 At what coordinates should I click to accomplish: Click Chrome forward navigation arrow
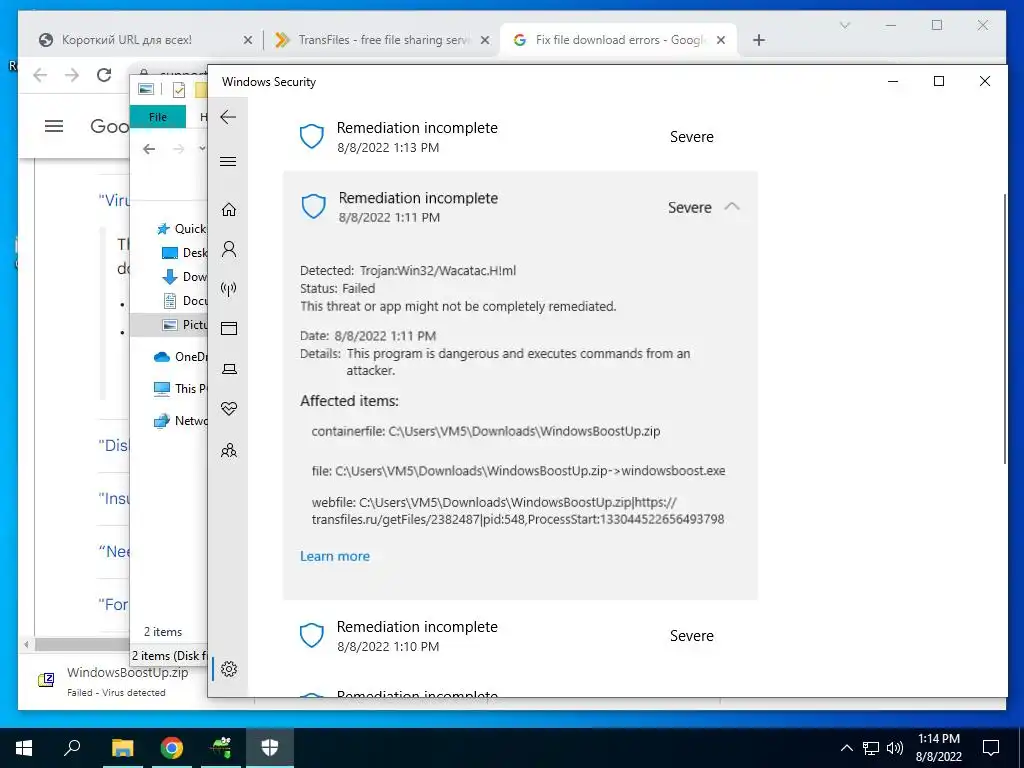pos(72,75)
